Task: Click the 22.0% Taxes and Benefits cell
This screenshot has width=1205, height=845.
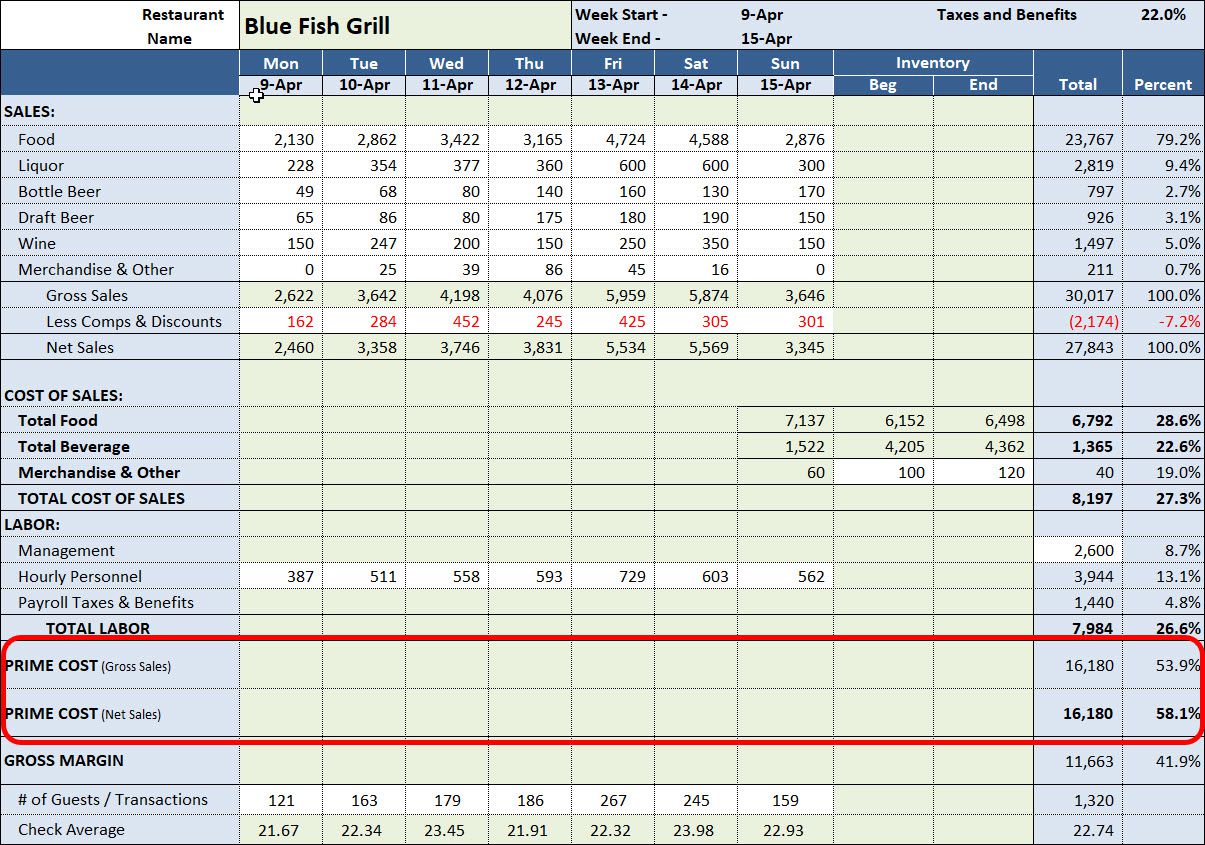Action: pos(1162,15)
